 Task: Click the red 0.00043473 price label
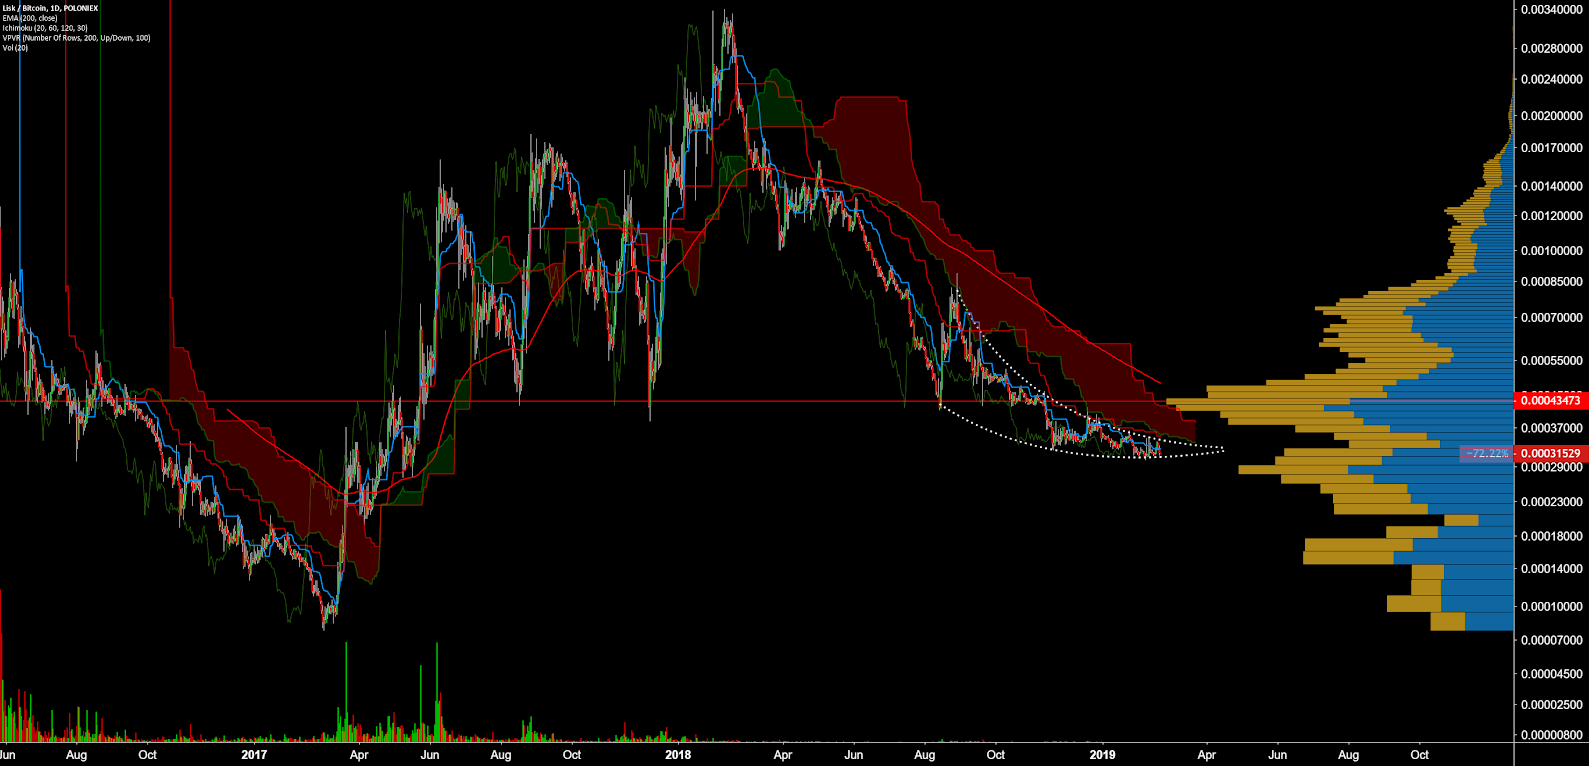point(1551,401)
